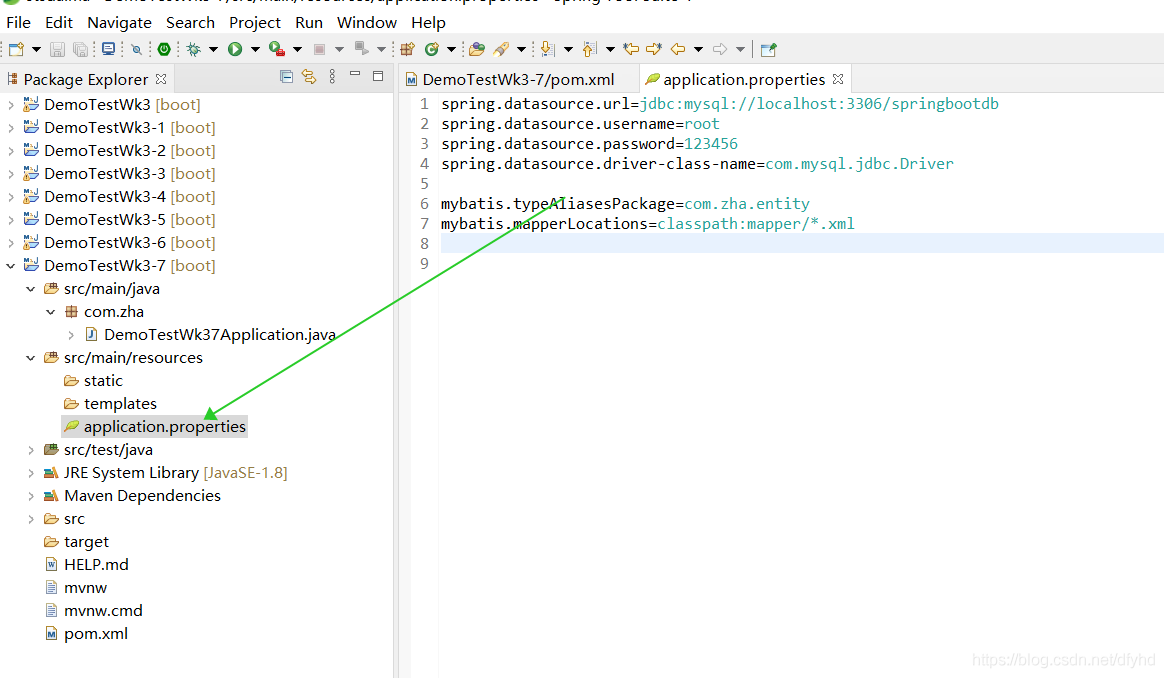Open the Back history dropdown arrow
1164x678 pixels.
coord(698,50)
